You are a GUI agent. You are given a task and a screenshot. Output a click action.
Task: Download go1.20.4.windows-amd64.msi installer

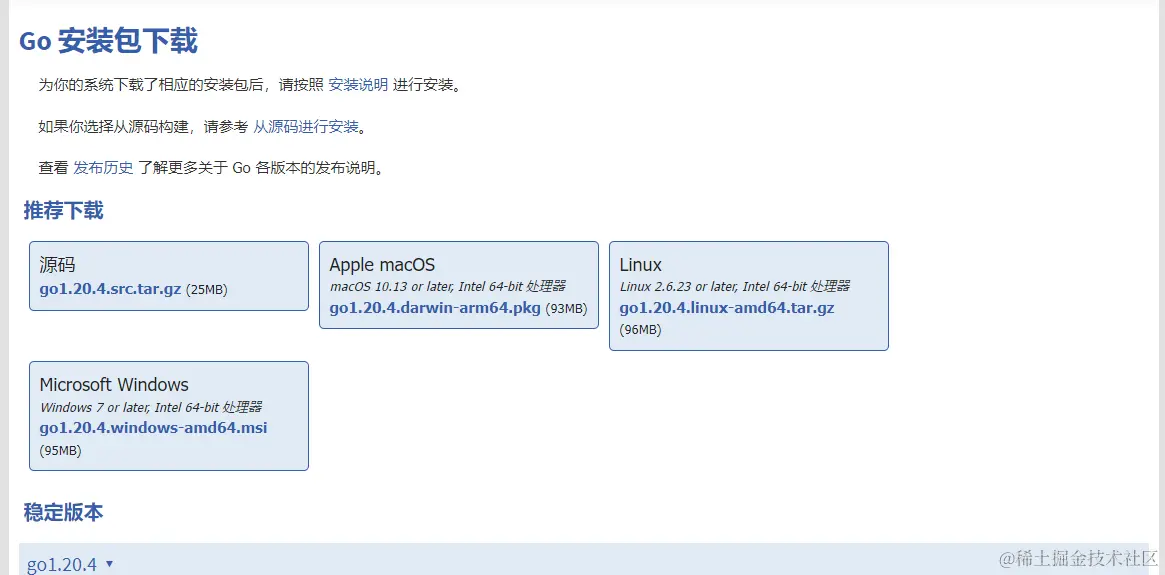(x=154, y=429)
